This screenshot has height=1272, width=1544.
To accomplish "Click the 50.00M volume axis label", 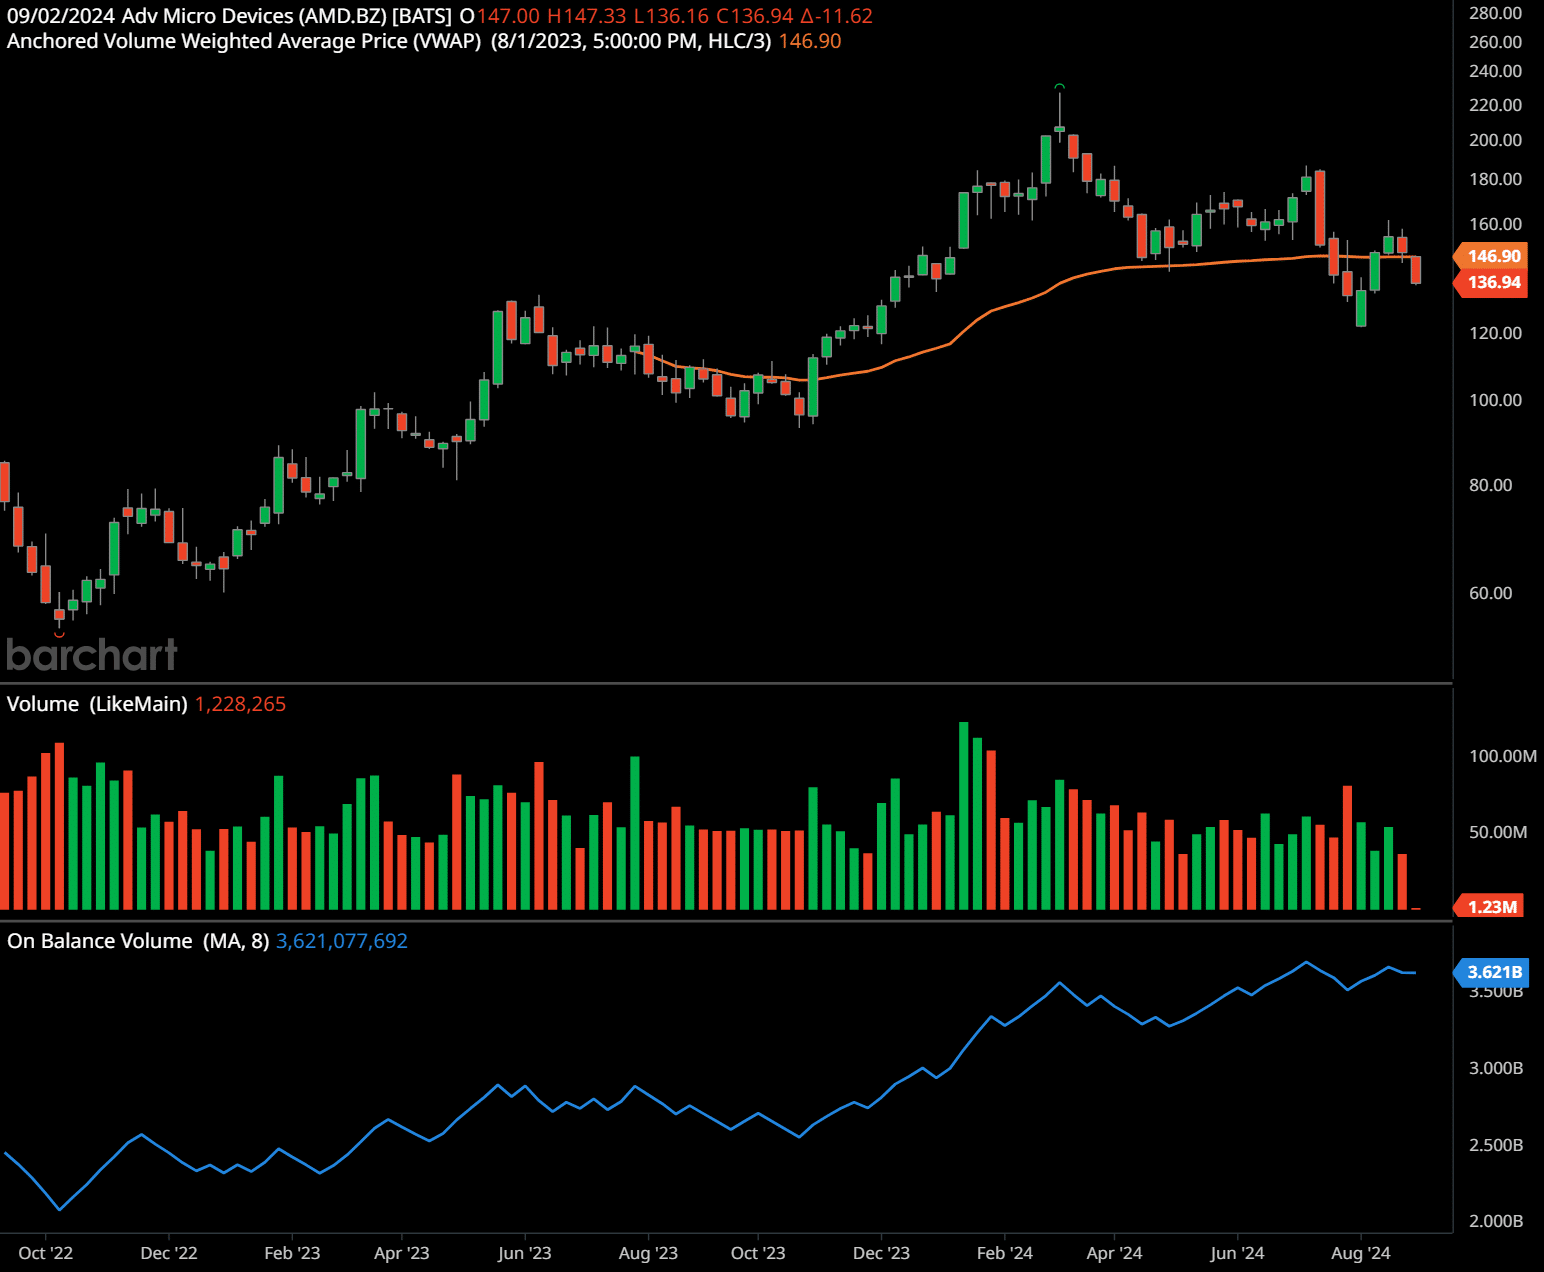I will point(1497,832).
